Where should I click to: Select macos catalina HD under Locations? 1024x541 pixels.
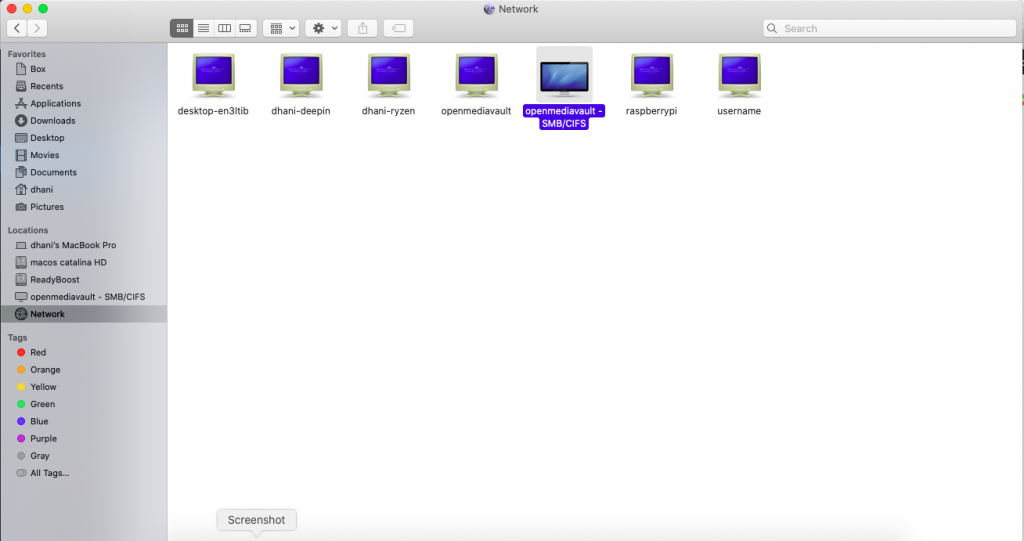[84, 262]
